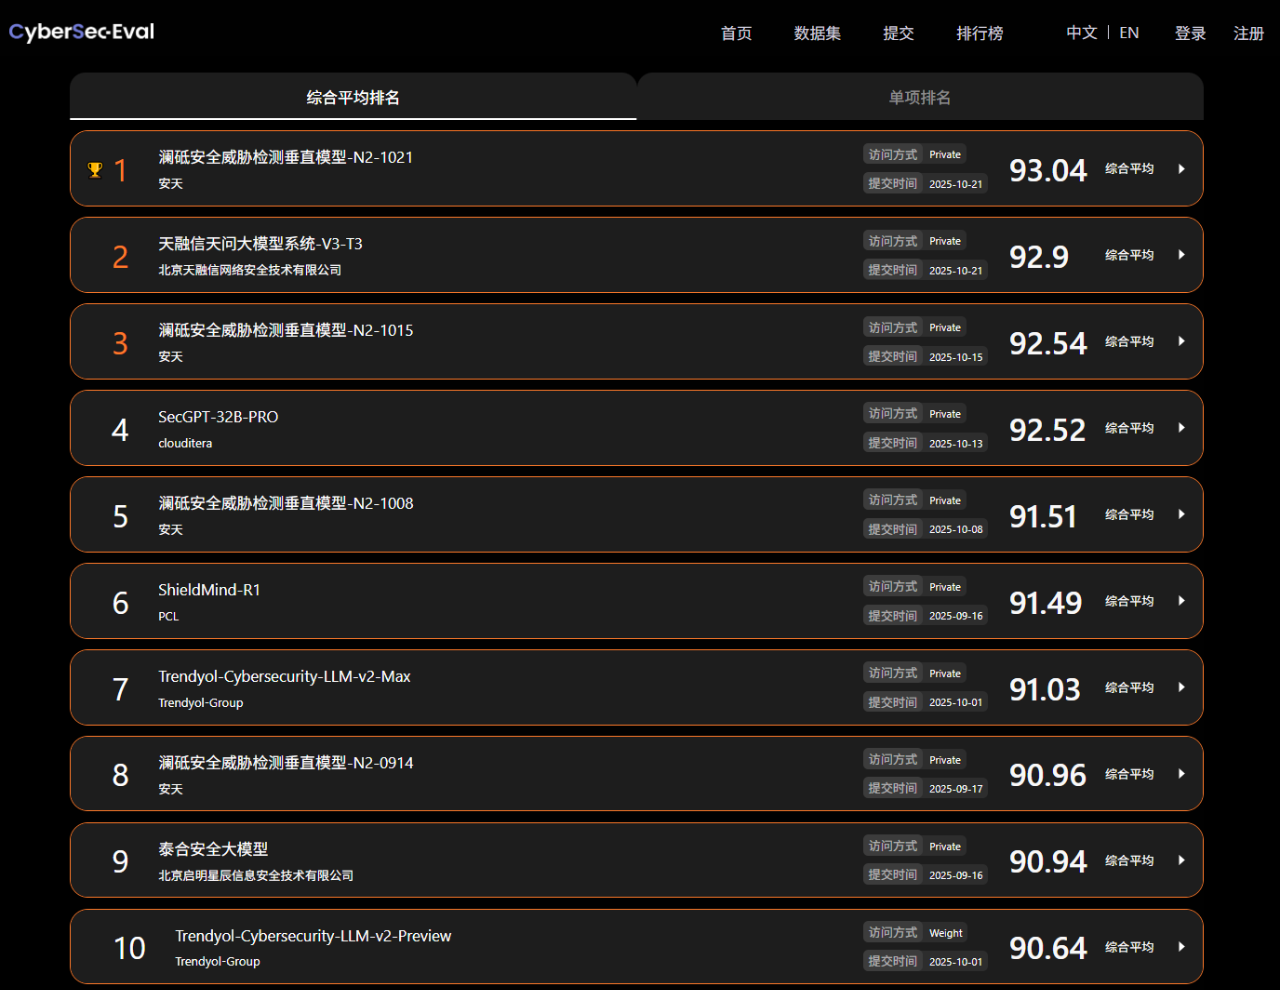Click the gold trophy icon at rank 1

(95, 170)
